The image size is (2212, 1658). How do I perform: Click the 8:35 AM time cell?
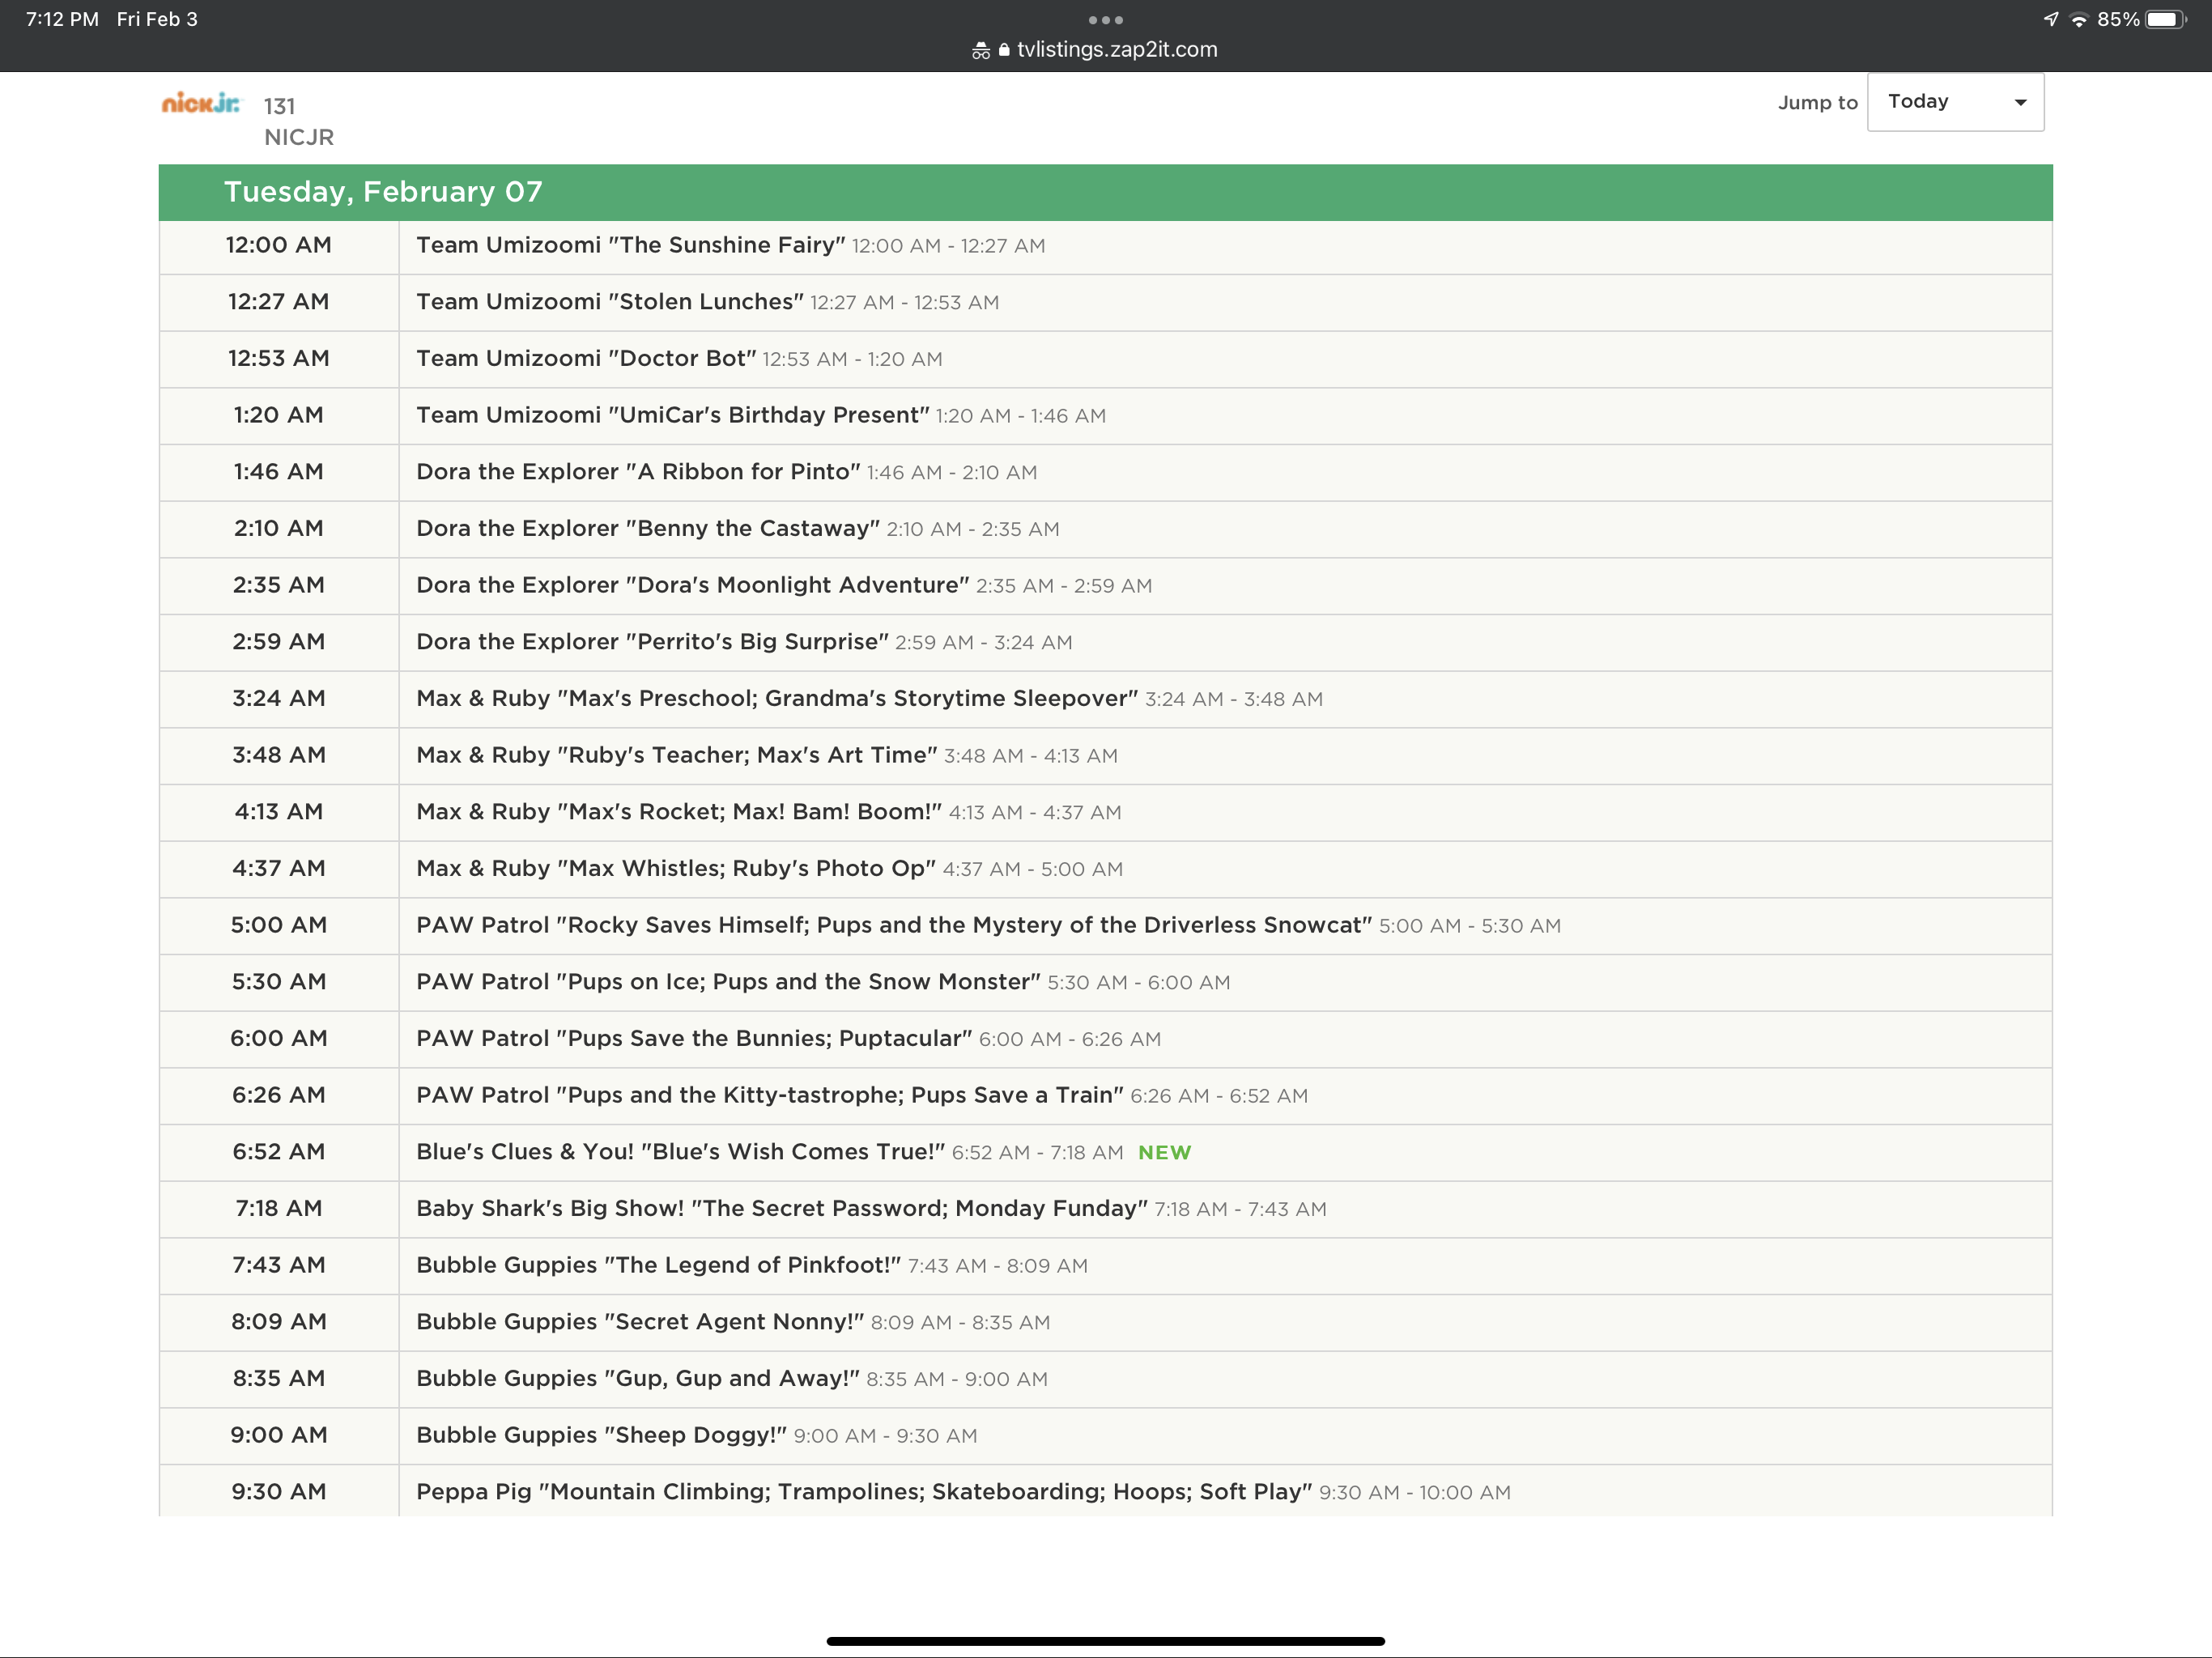[279, 1379]
